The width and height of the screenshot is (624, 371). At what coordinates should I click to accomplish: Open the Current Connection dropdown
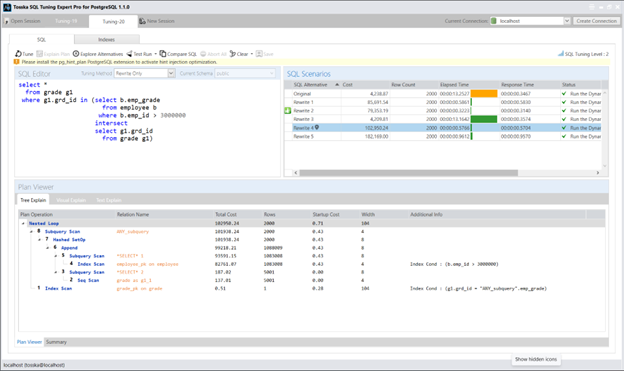pyautogui.click(x=567, y=21)
